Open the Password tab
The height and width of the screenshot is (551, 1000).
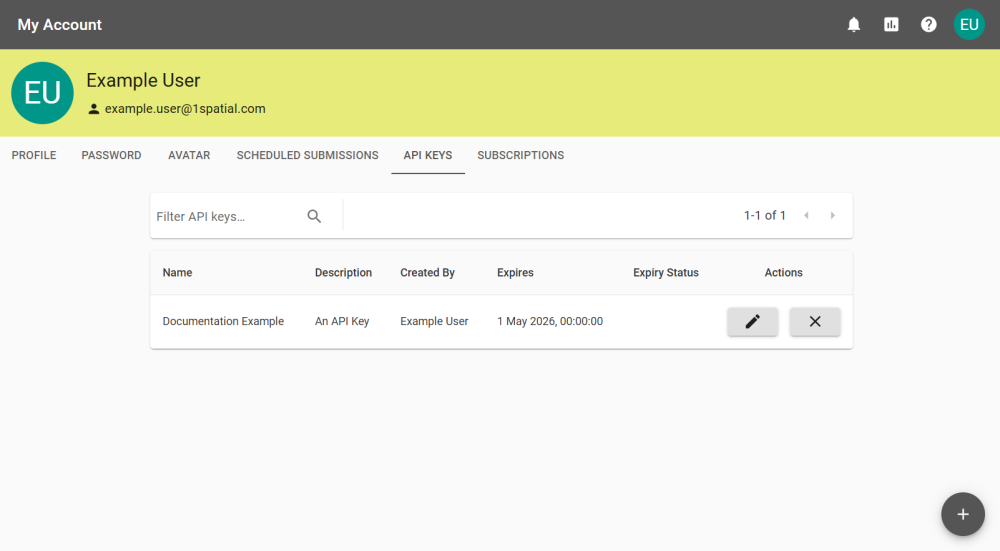111,156
